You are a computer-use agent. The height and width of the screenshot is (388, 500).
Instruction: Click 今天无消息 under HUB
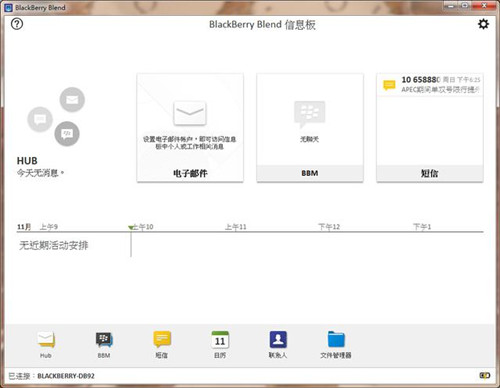click(40, 173)
